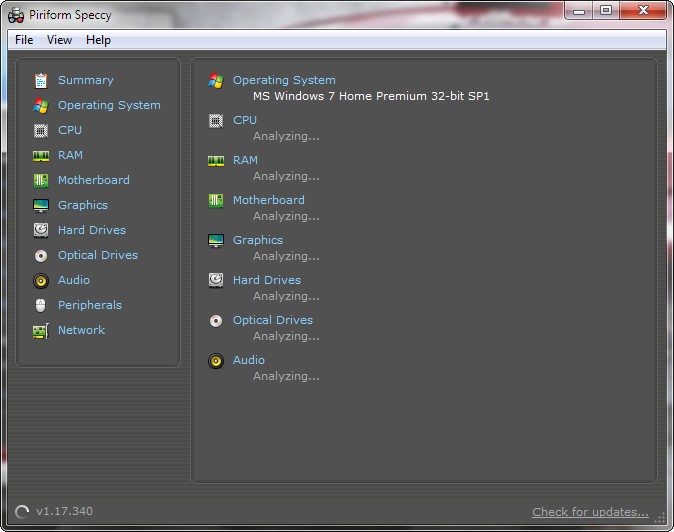
Task: Click the Motherboard icon in summary panel
Action: tap(216, 200)
